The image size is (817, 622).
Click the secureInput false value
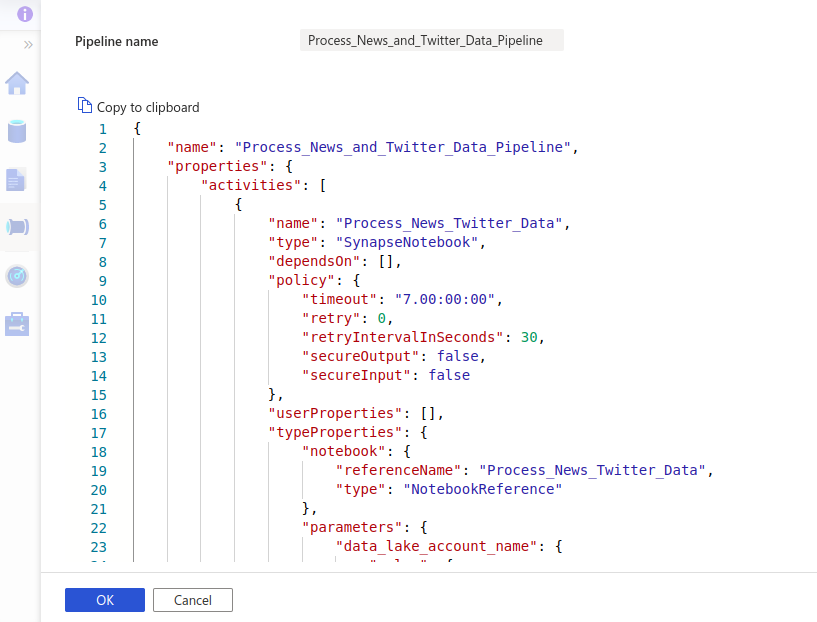point(449,376)
